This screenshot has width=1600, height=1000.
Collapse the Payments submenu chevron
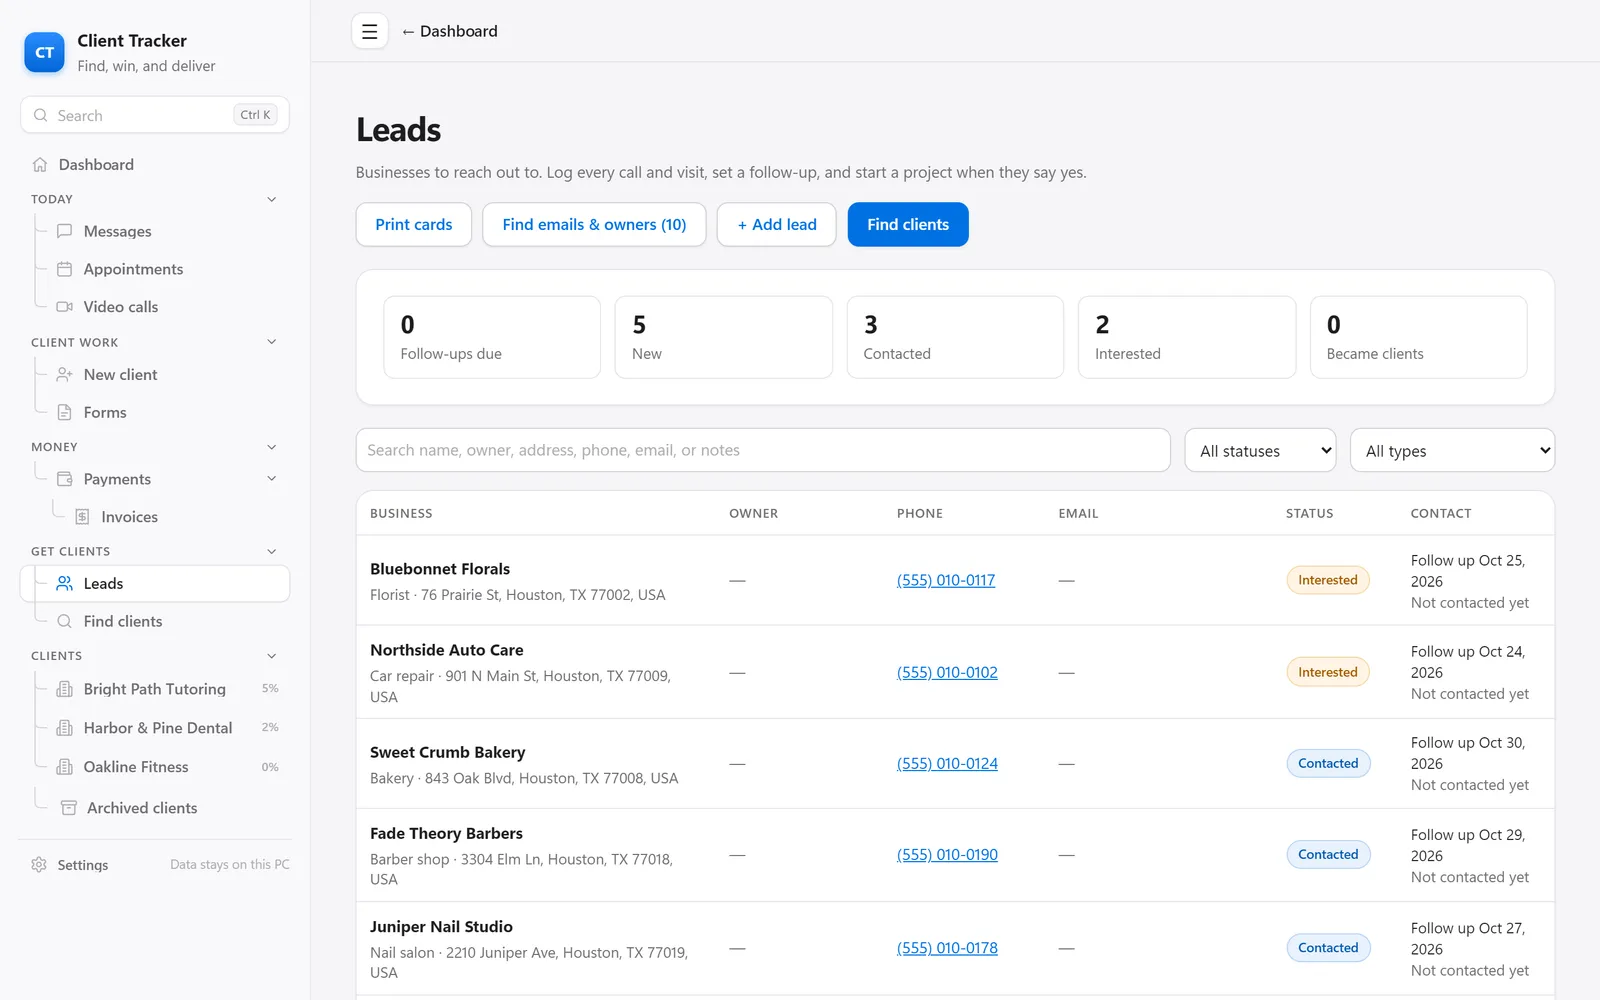272,479
